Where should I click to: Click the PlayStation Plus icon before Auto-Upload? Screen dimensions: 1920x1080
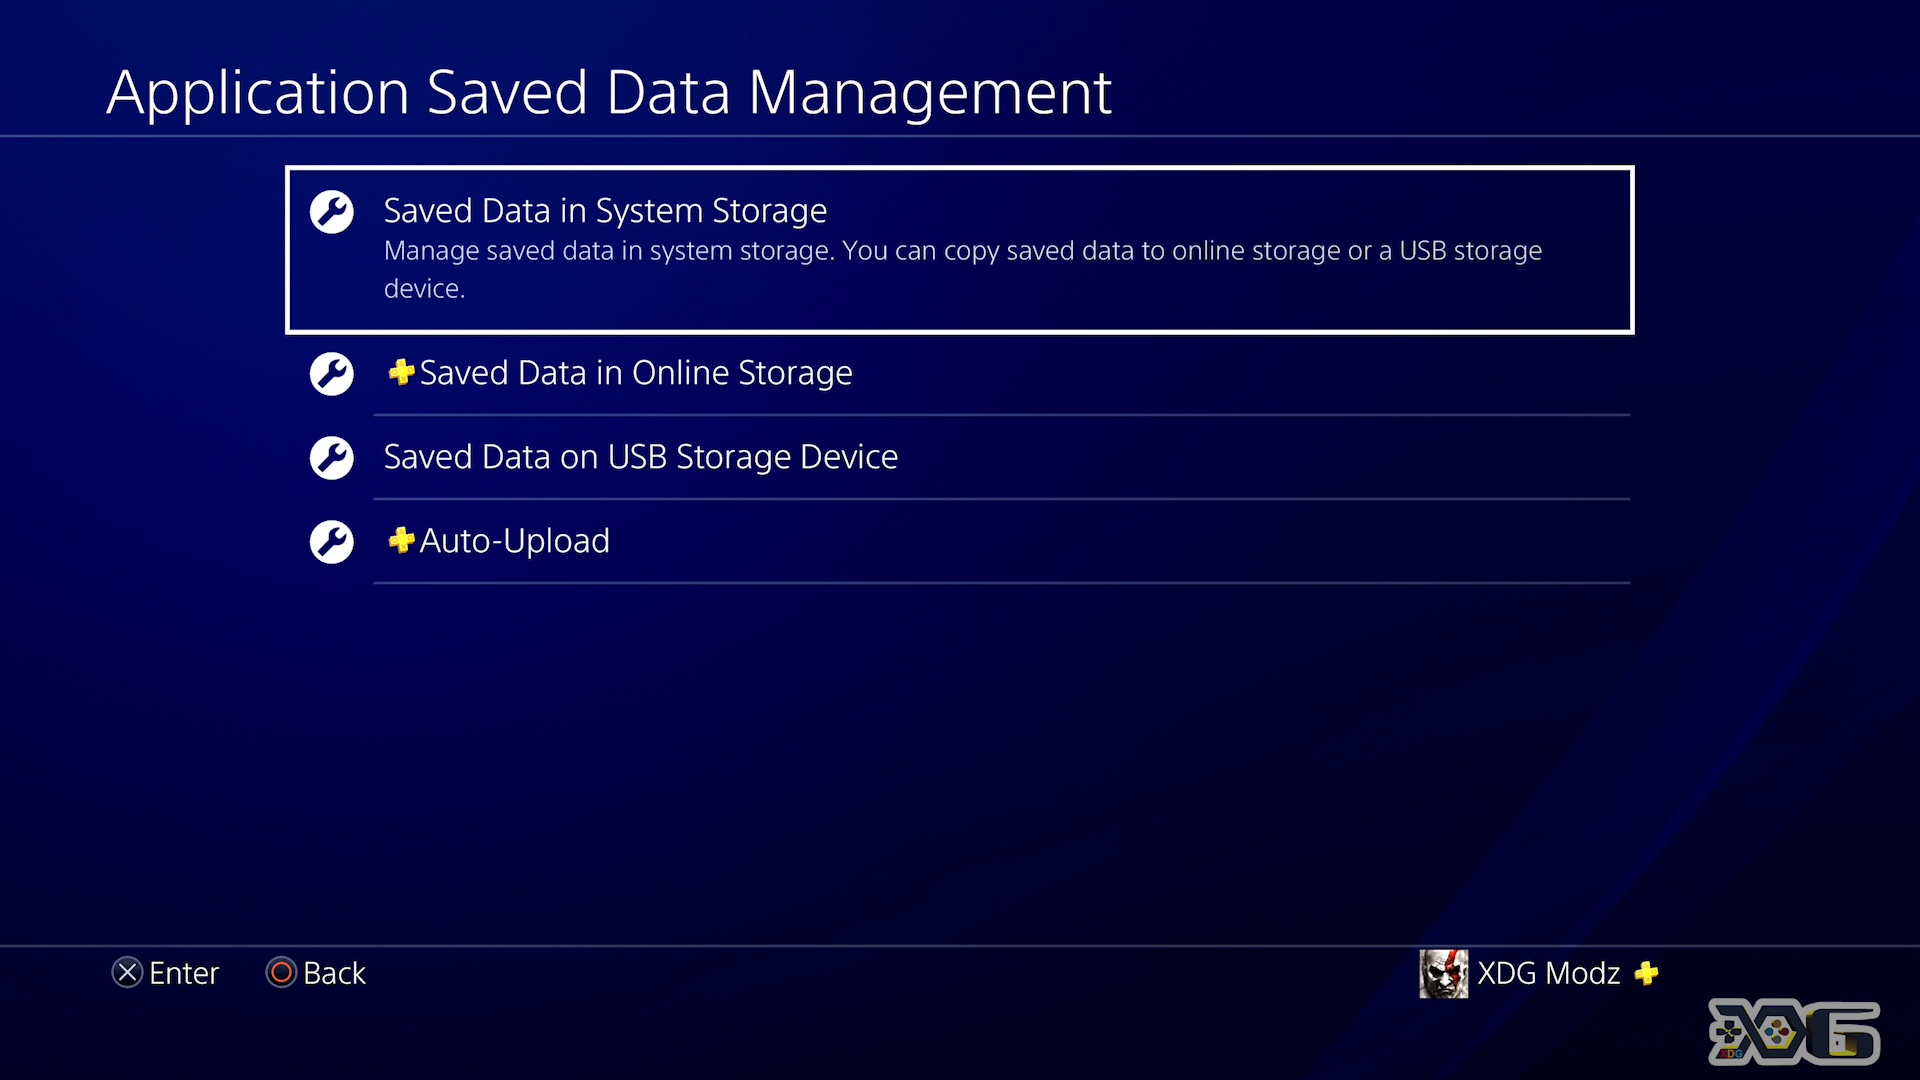click(401, 540)
